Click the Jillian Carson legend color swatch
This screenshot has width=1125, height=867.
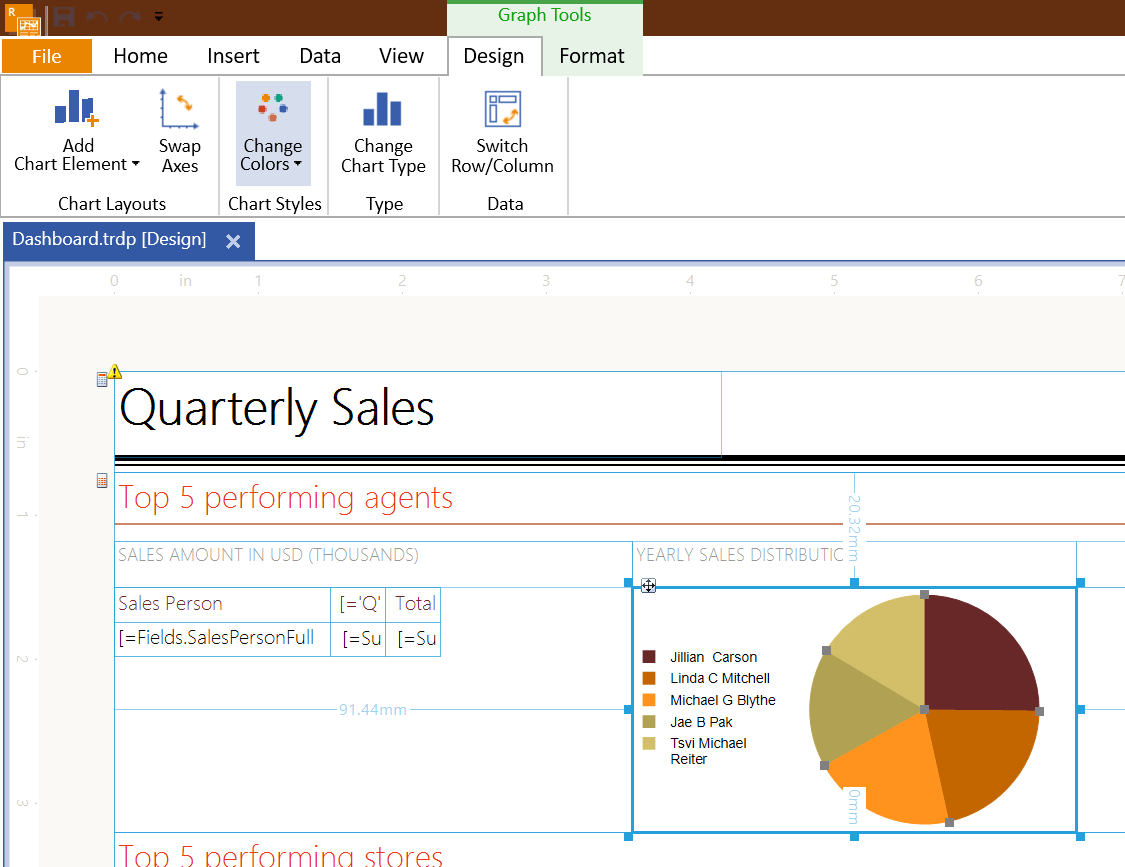click(649, 657)
